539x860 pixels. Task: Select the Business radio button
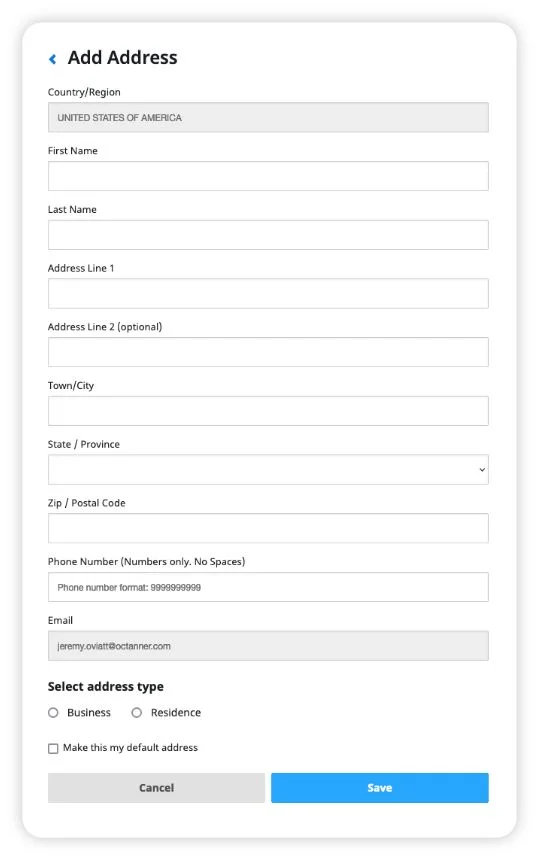point(53,712)
